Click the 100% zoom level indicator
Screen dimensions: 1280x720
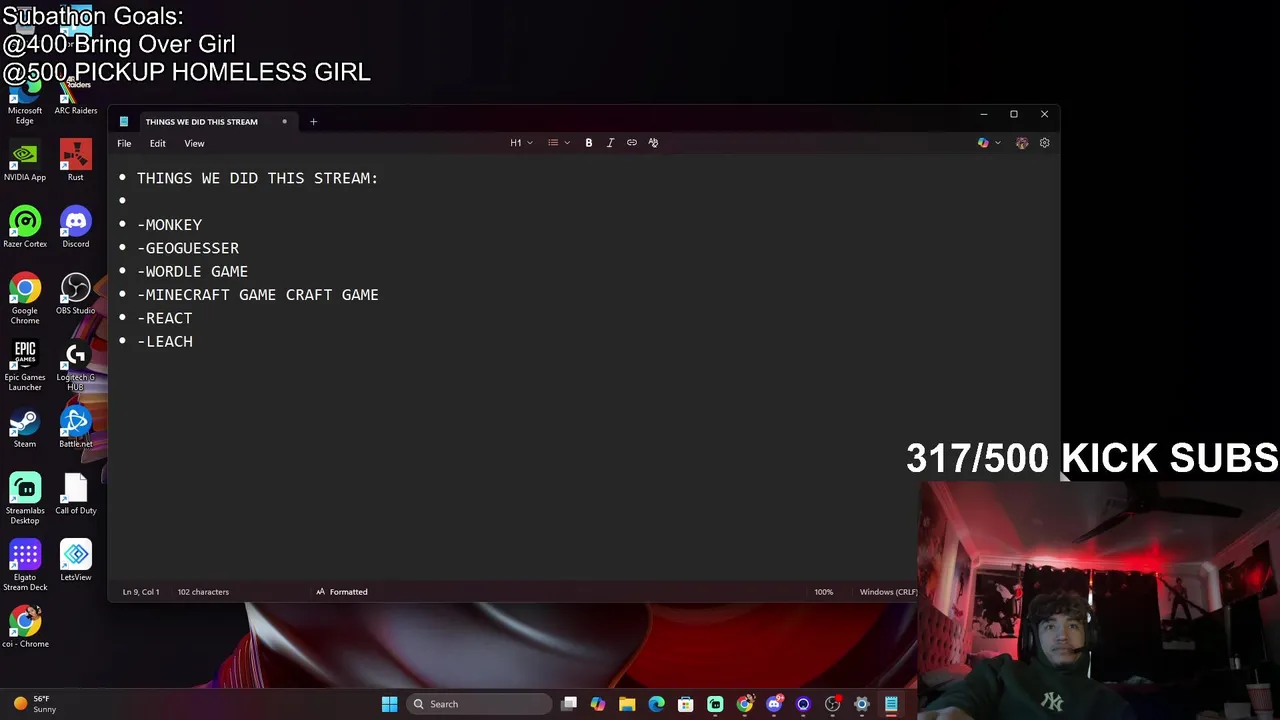pos(823,592)
